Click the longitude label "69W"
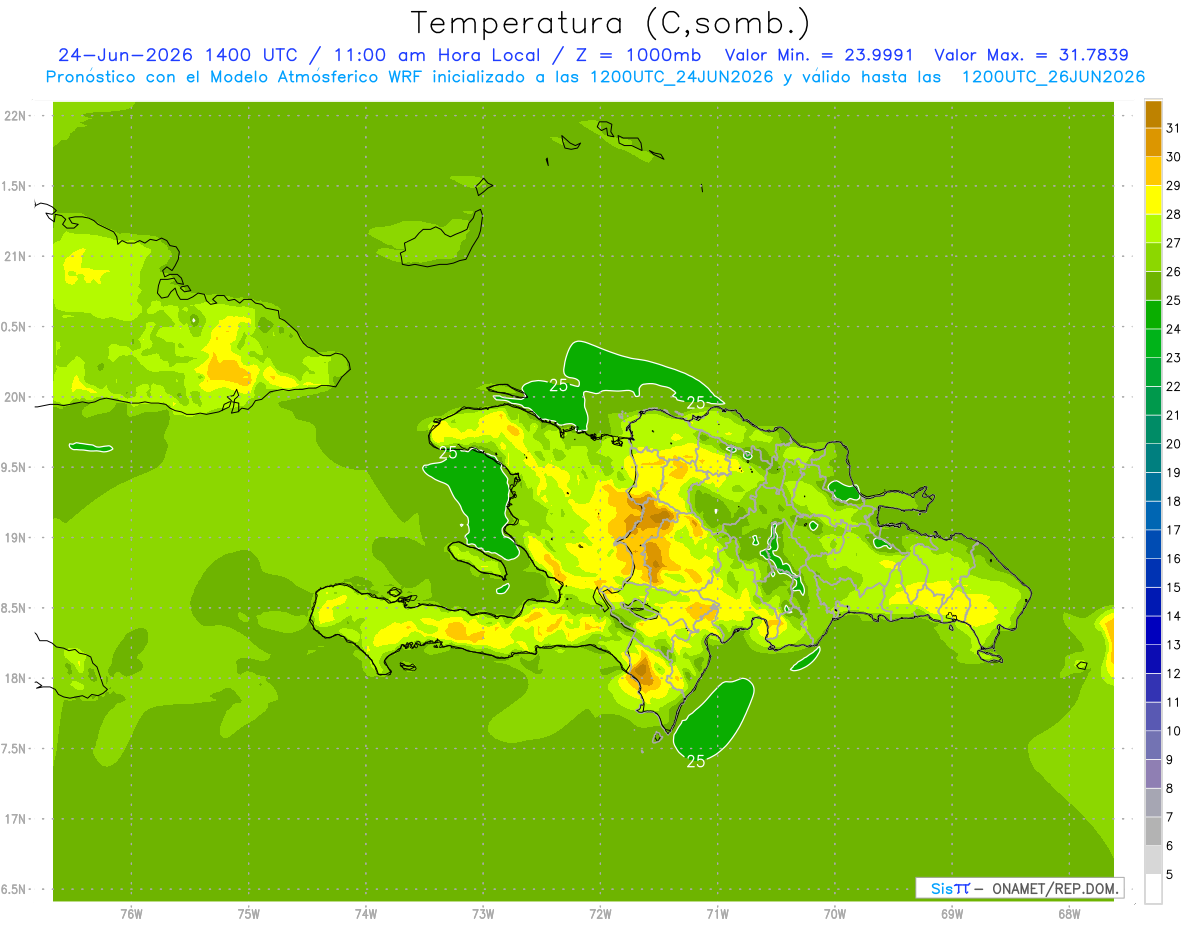 (952, 914)
